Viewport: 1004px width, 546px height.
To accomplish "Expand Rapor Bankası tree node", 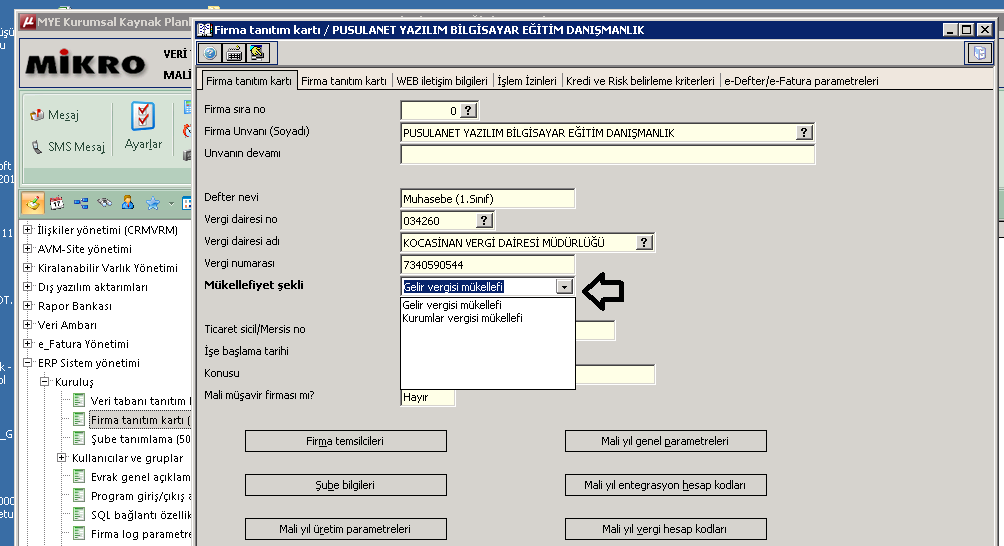I will pyautogui.click(x=28, y=305).
